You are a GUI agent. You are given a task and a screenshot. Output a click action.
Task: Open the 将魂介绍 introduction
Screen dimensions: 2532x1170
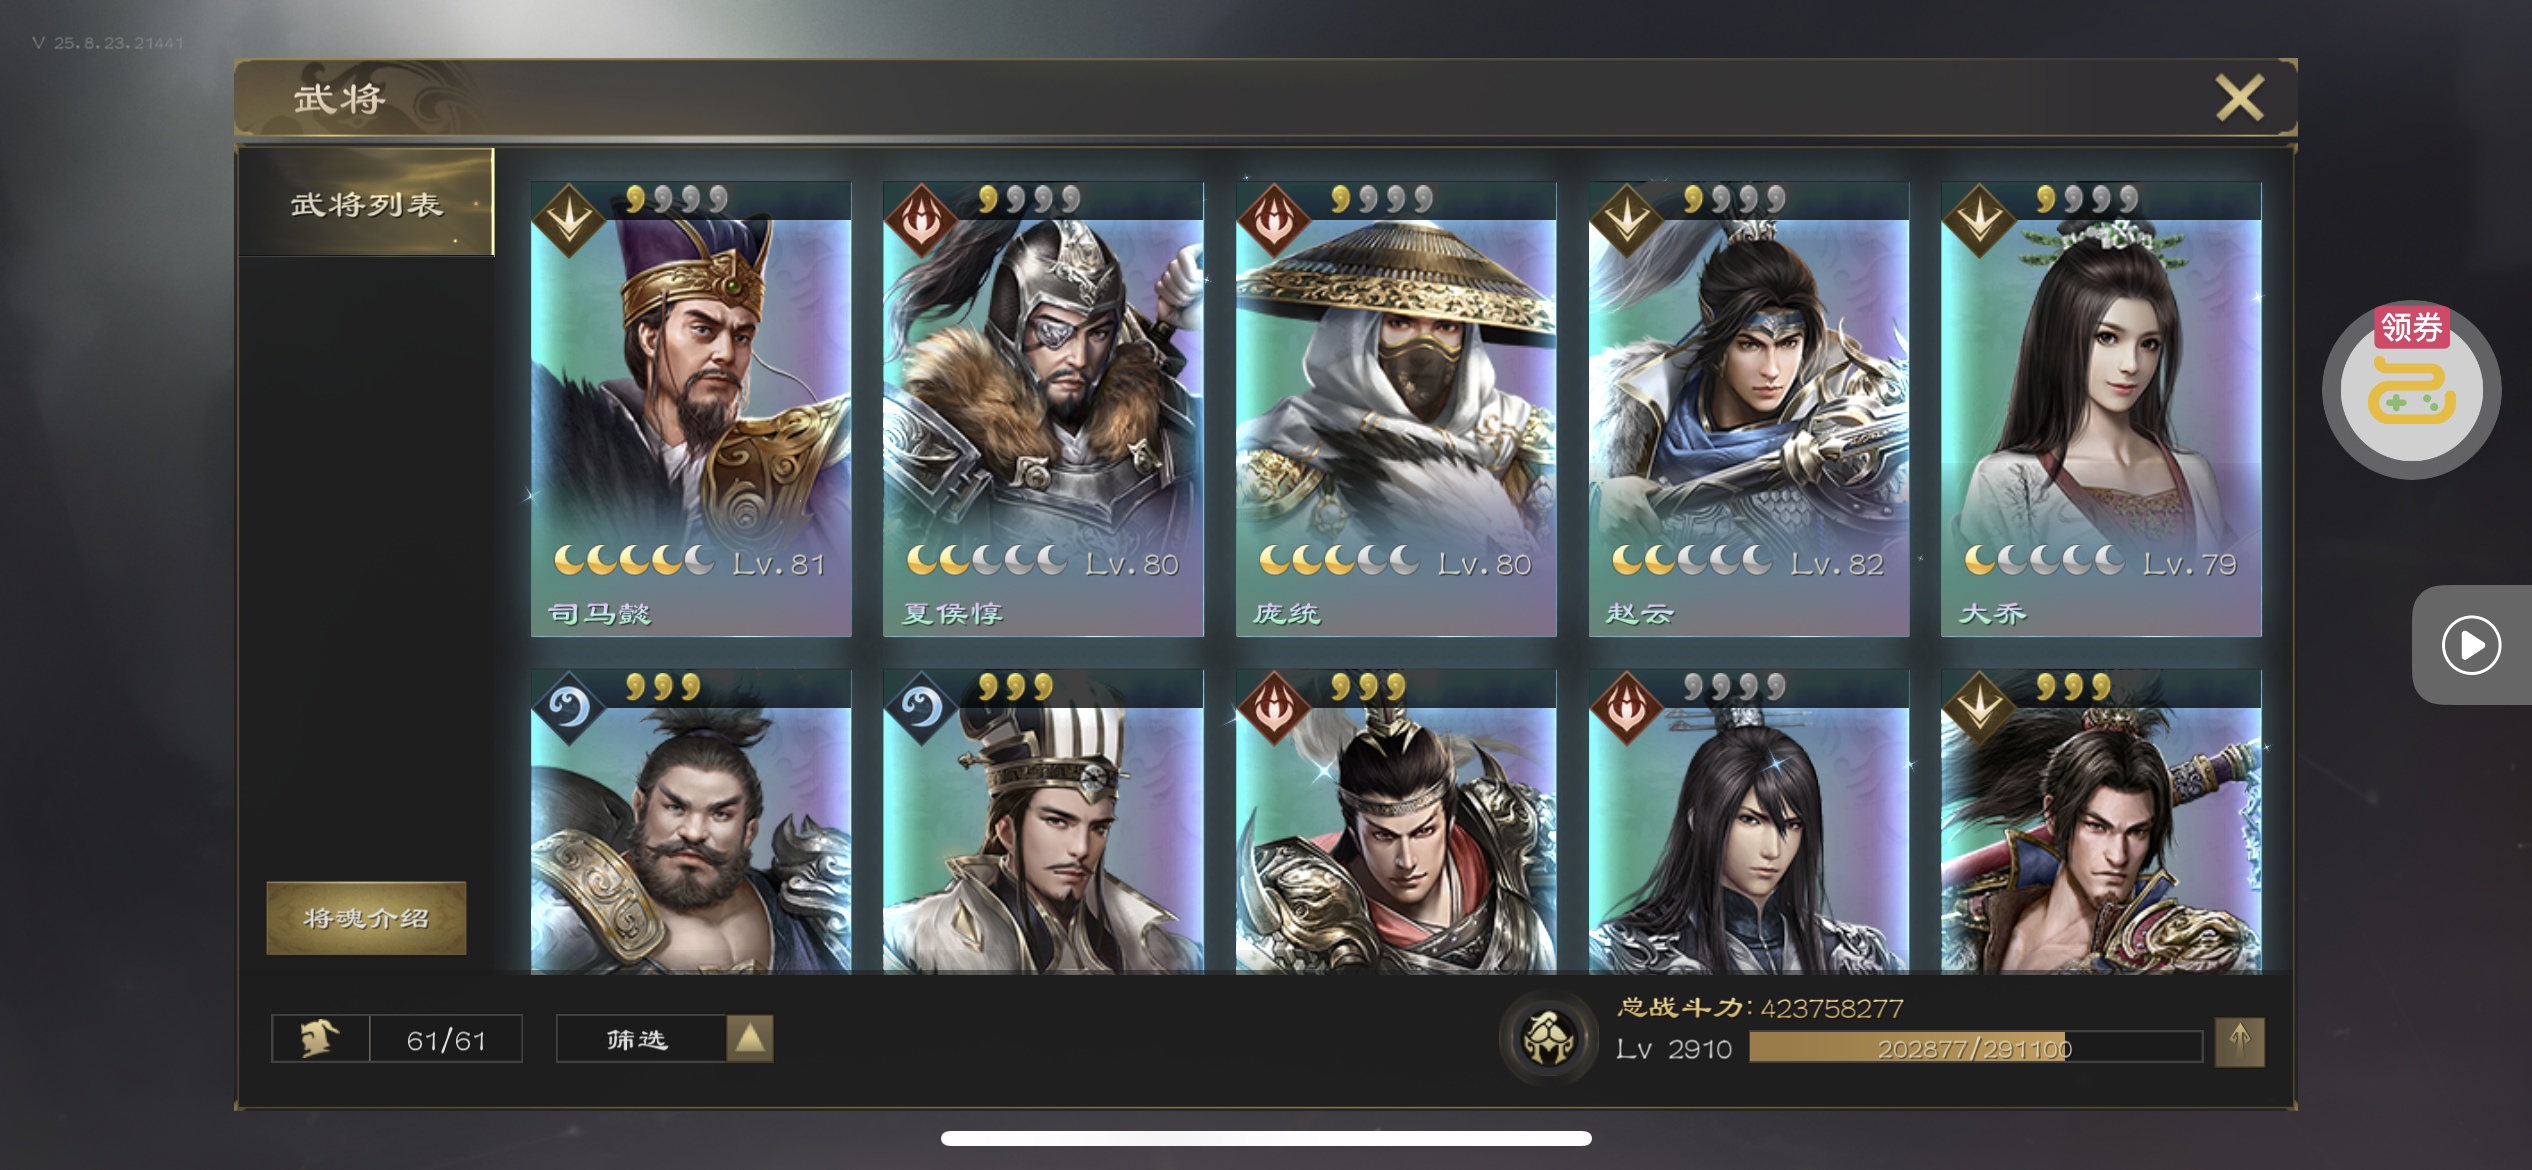[366, 918]
